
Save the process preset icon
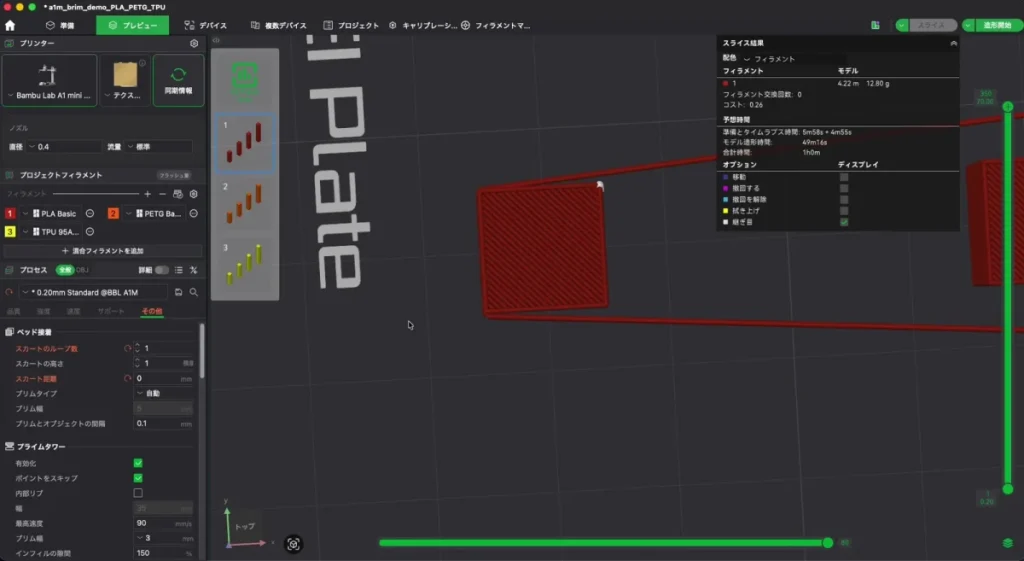178,293
